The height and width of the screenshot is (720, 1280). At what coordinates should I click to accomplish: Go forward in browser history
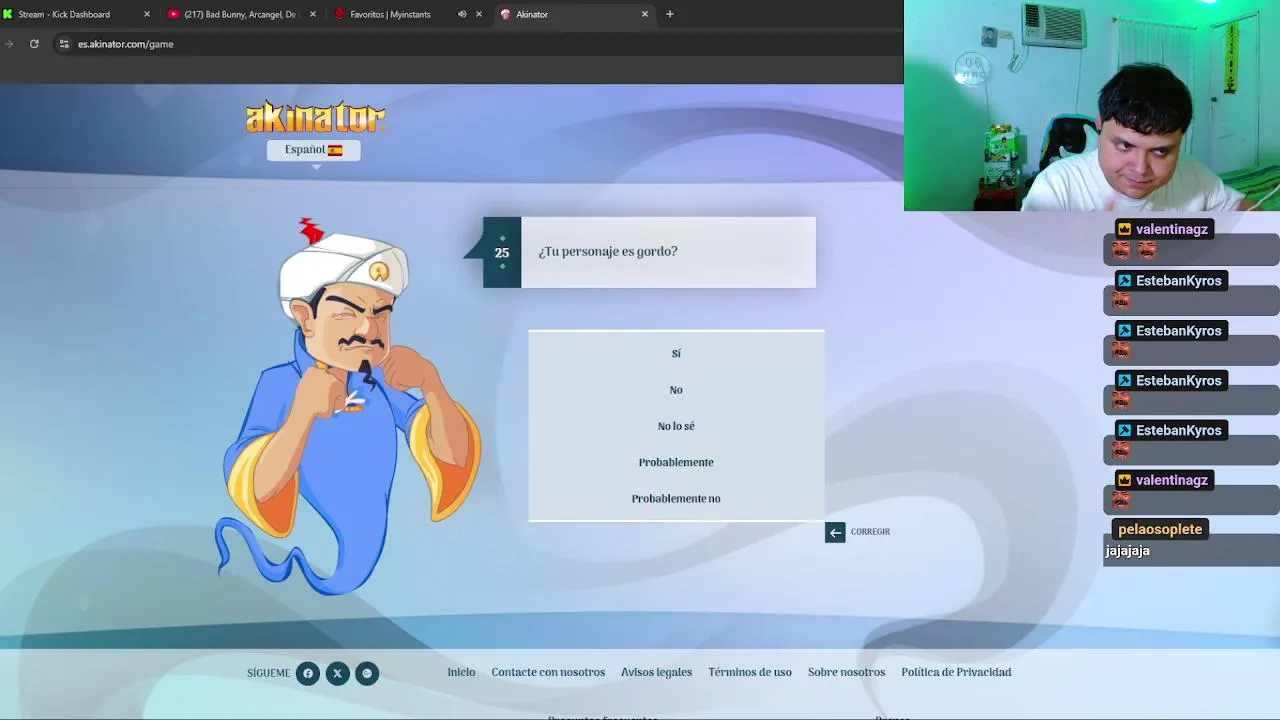(9, 44)
